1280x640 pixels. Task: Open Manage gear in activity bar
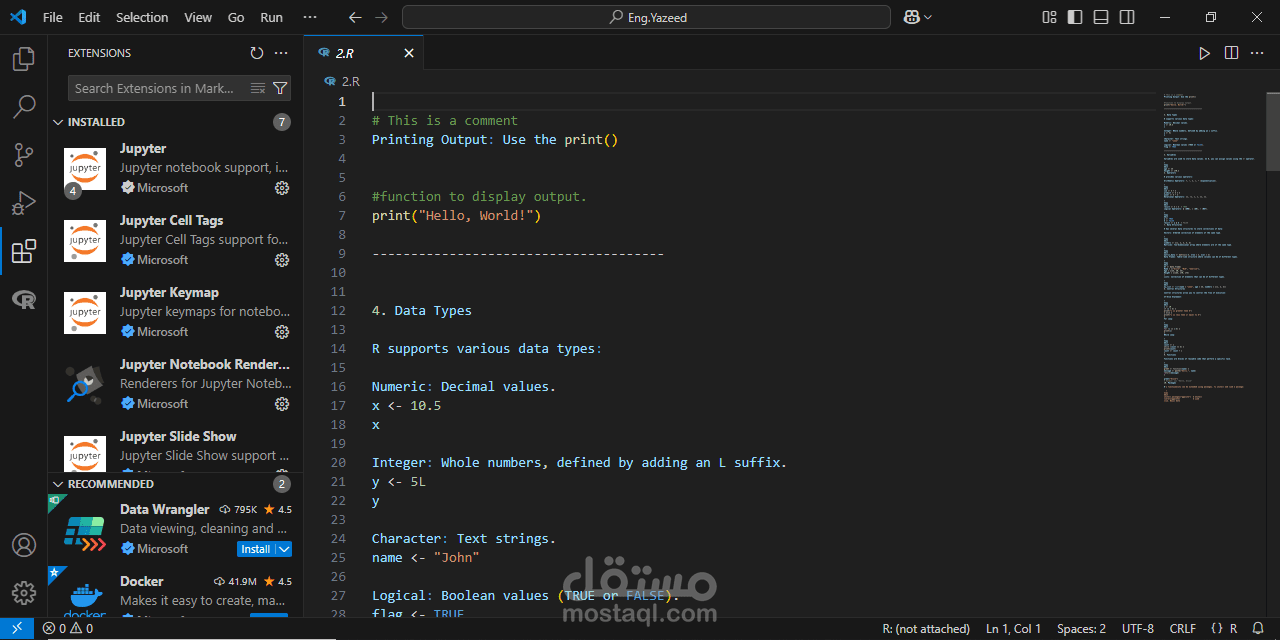point(24,593)
